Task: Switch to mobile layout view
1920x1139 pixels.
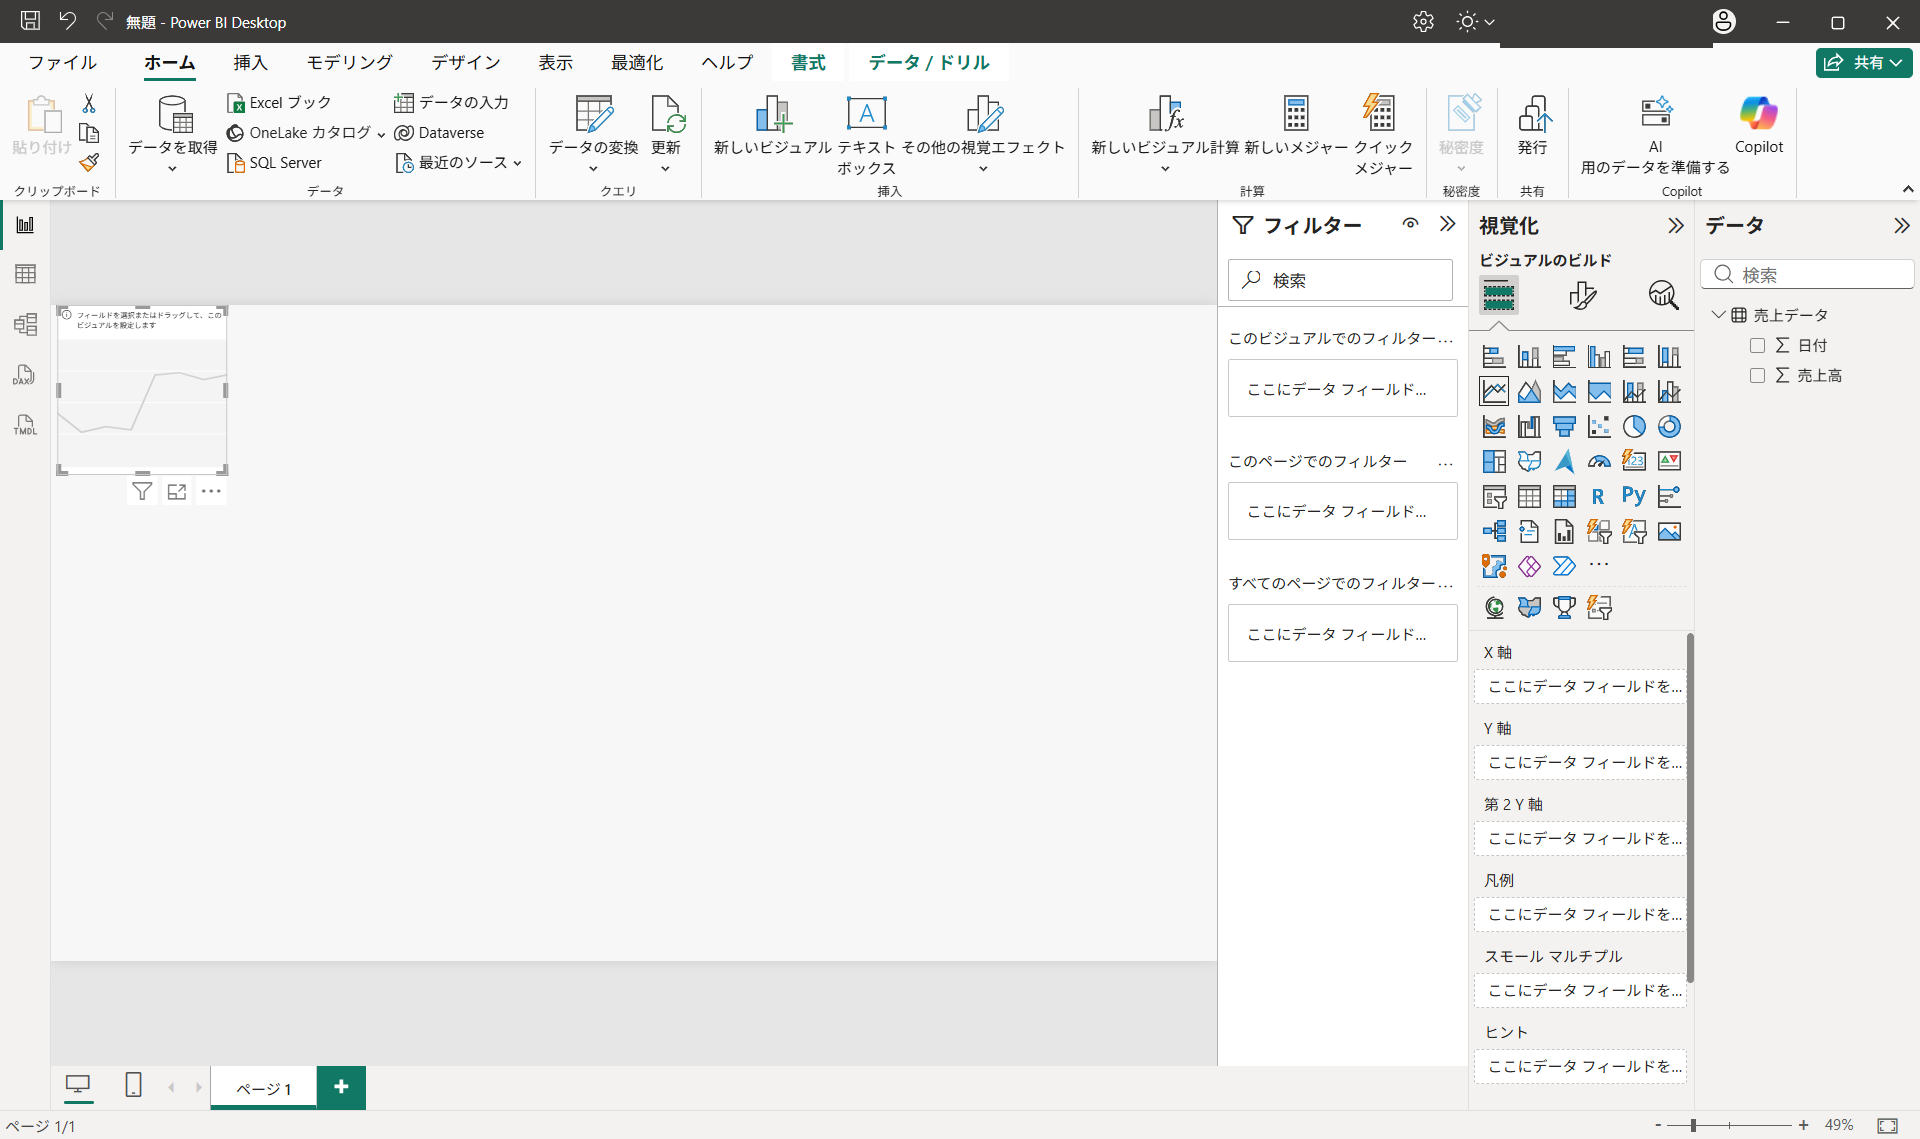Action: (x=133, y=1085)
